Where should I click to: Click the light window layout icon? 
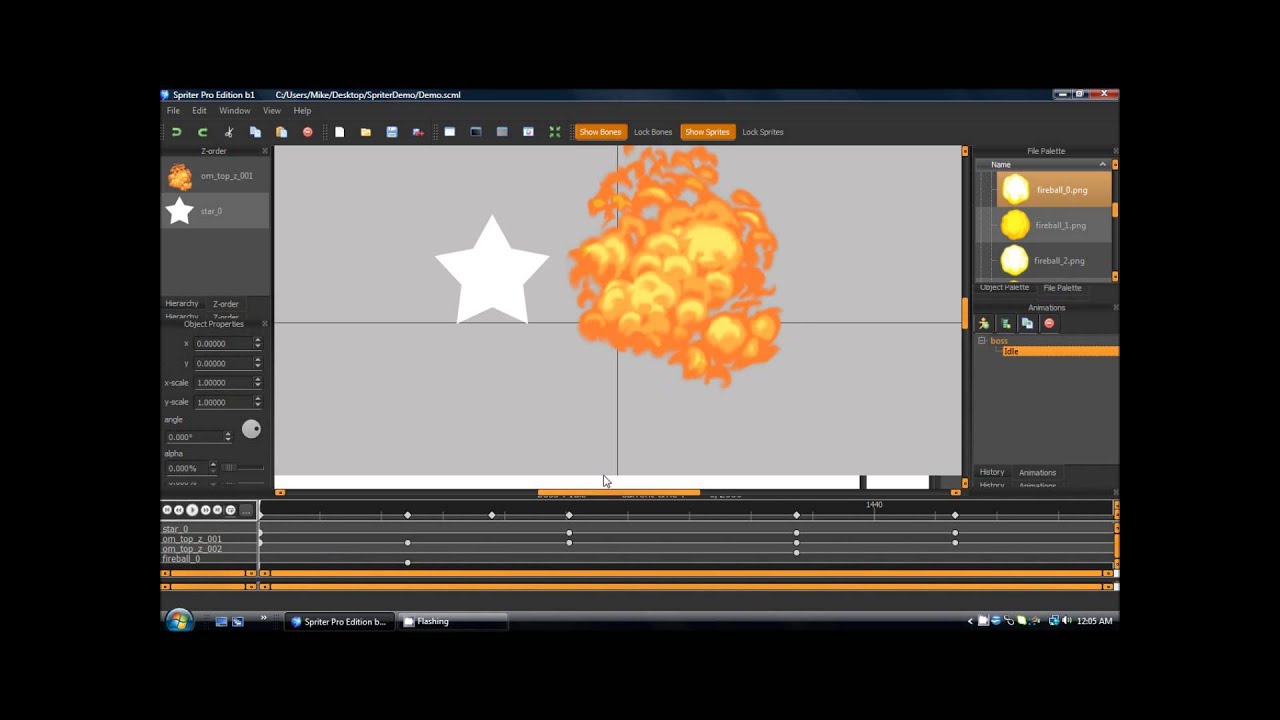click(450, 132)
